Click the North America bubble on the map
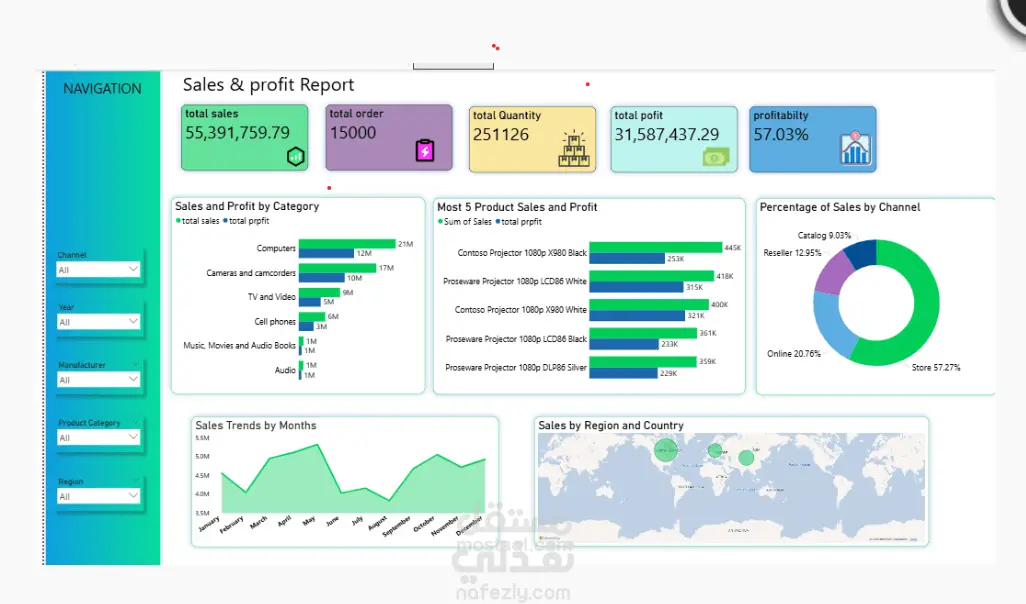The height and width of the screenshot is (604, 1026). (666, 450)
